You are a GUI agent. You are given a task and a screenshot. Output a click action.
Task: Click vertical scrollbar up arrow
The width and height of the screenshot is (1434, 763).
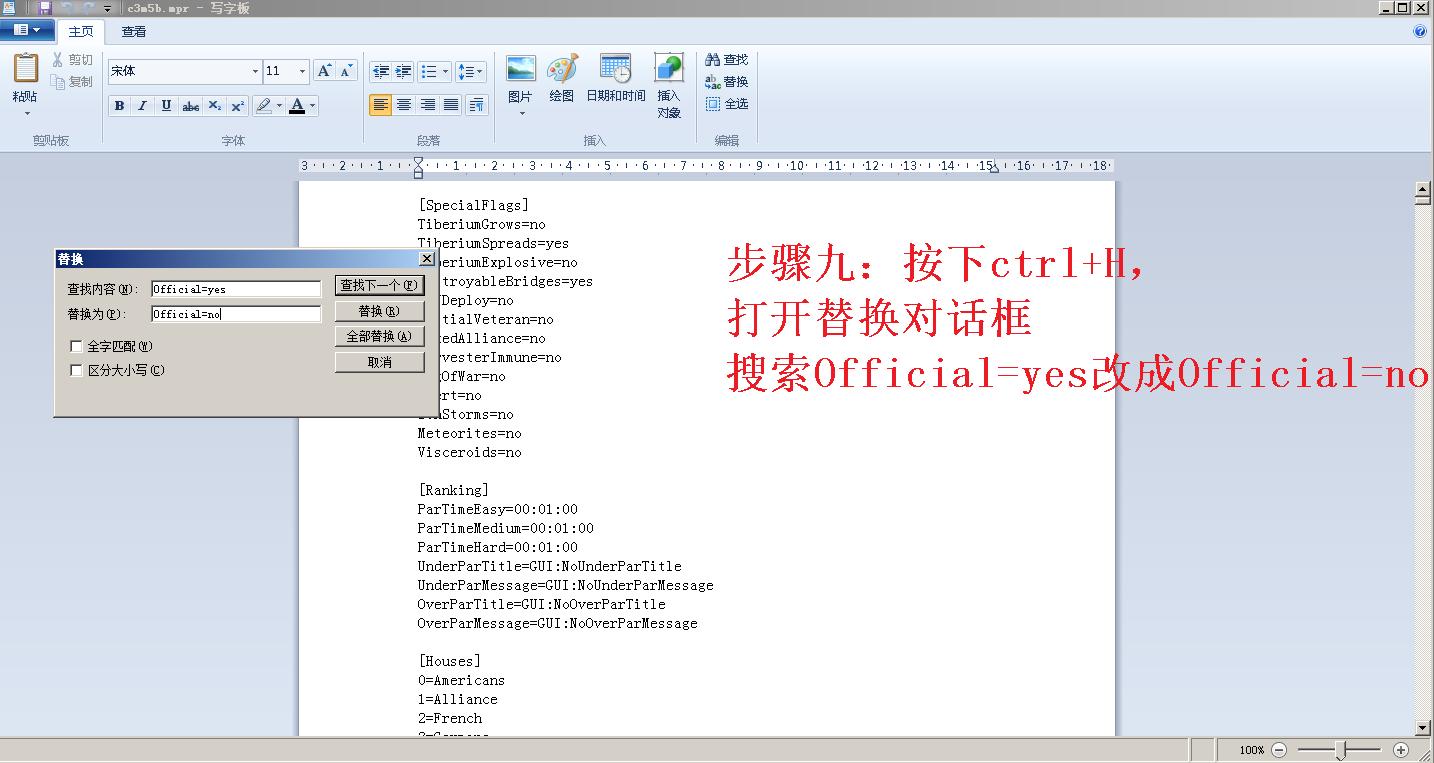(1423, 189)
